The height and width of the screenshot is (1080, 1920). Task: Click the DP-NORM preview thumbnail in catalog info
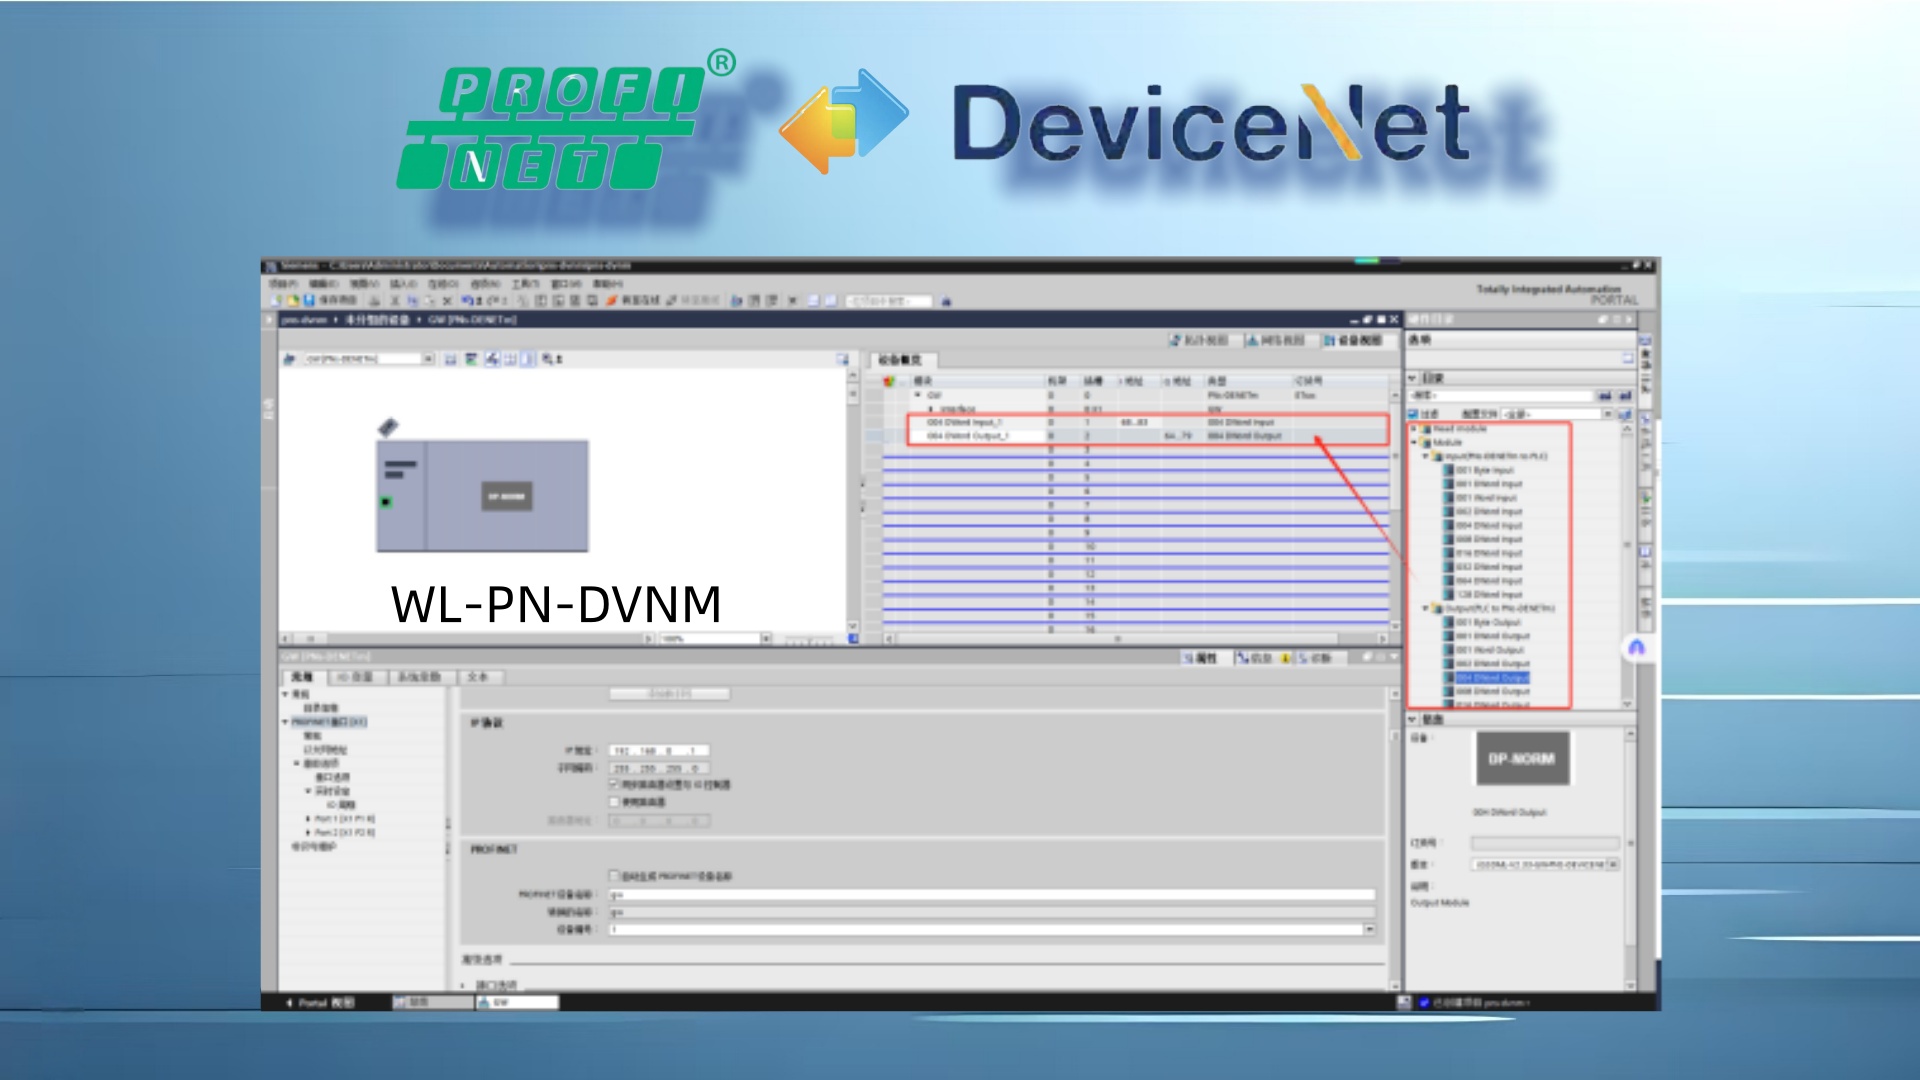tap(1522, 759)
